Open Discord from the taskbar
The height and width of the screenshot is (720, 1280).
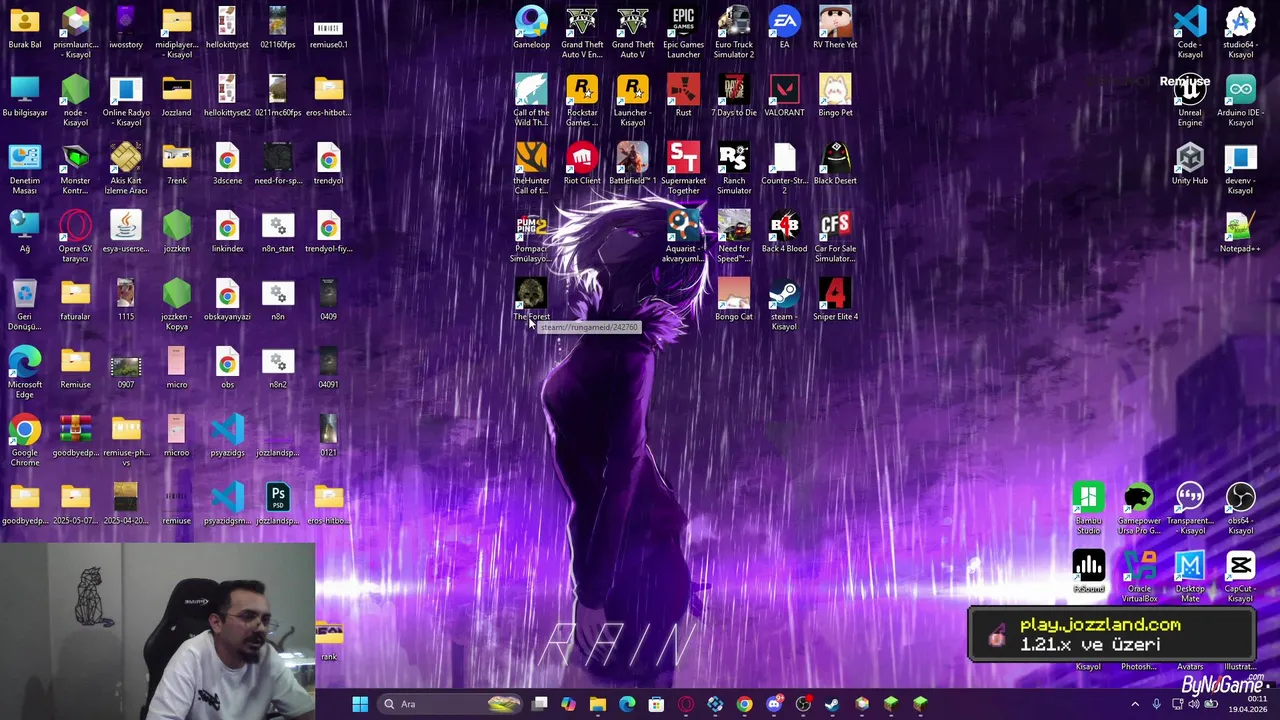click(x=773, y=704)
